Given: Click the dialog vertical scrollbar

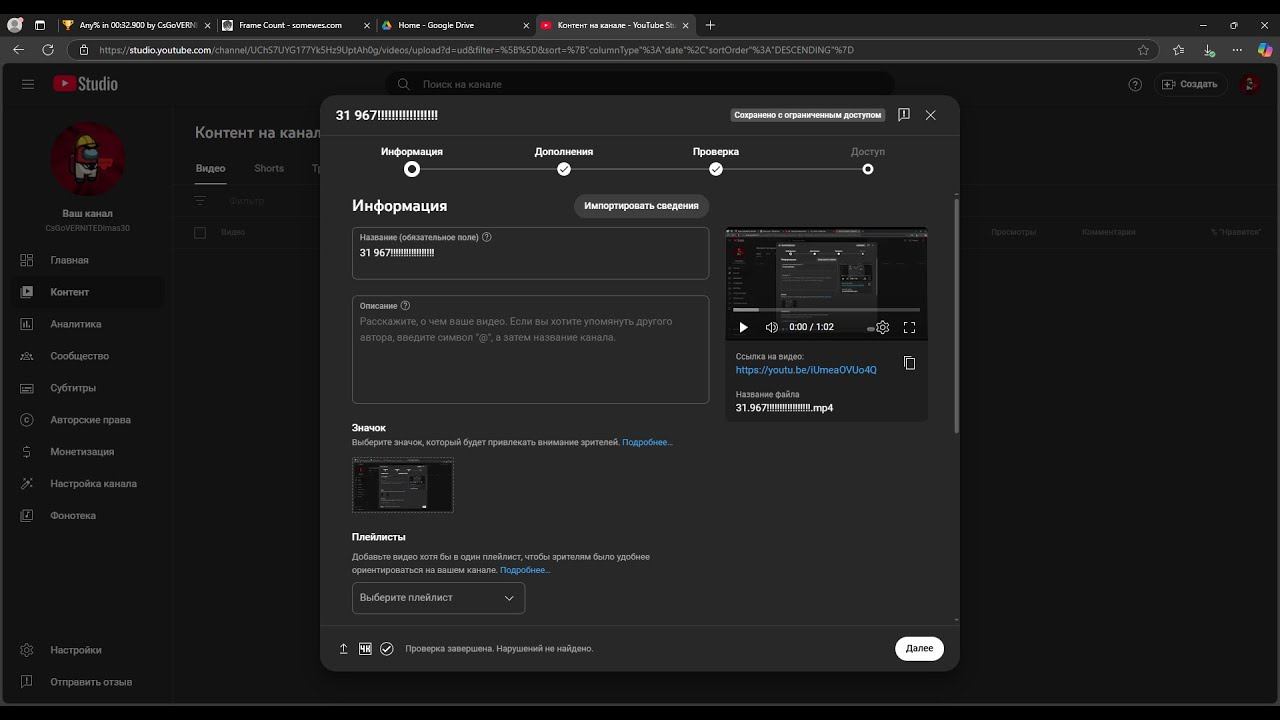Looking at the screenshot, I should pos(956,315).
